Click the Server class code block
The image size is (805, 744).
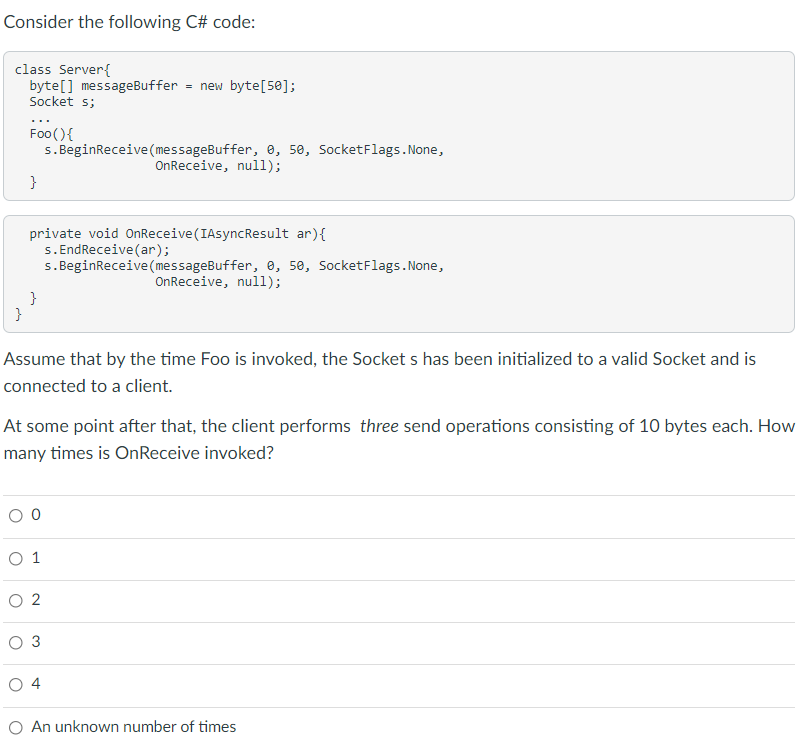tap(400, 125)
